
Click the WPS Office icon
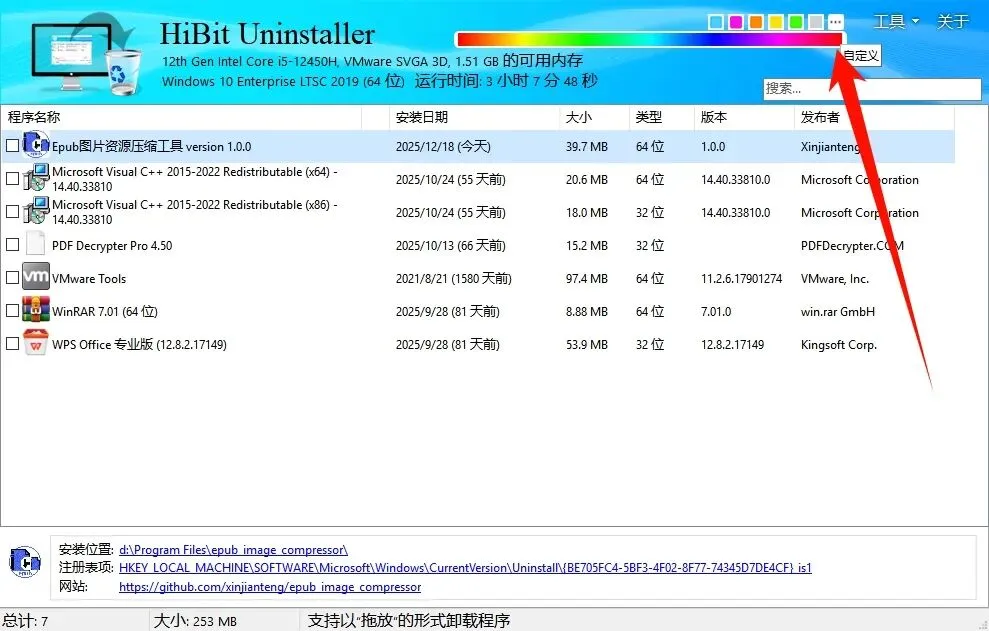tap(36, 343)
